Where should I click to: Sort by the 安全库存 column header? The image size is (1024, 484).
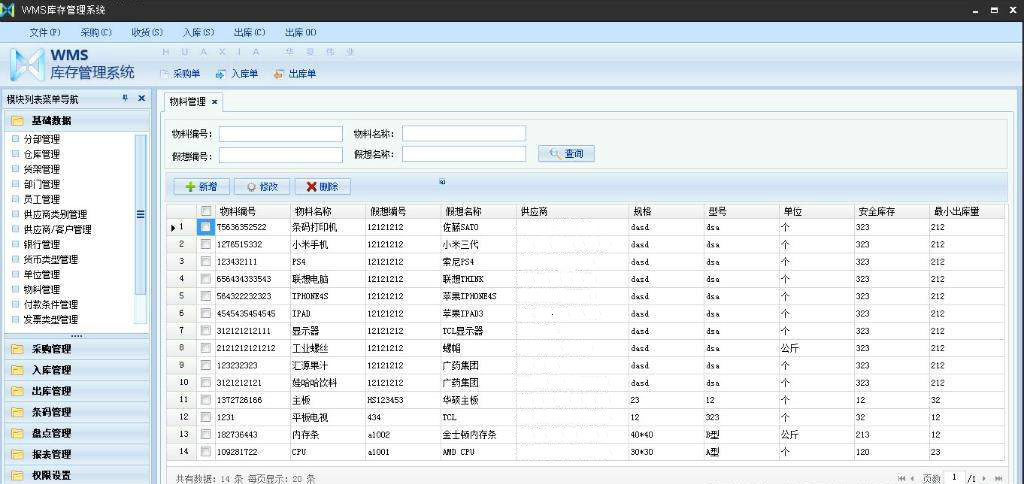pyautogui.click(x=891, y=212)
